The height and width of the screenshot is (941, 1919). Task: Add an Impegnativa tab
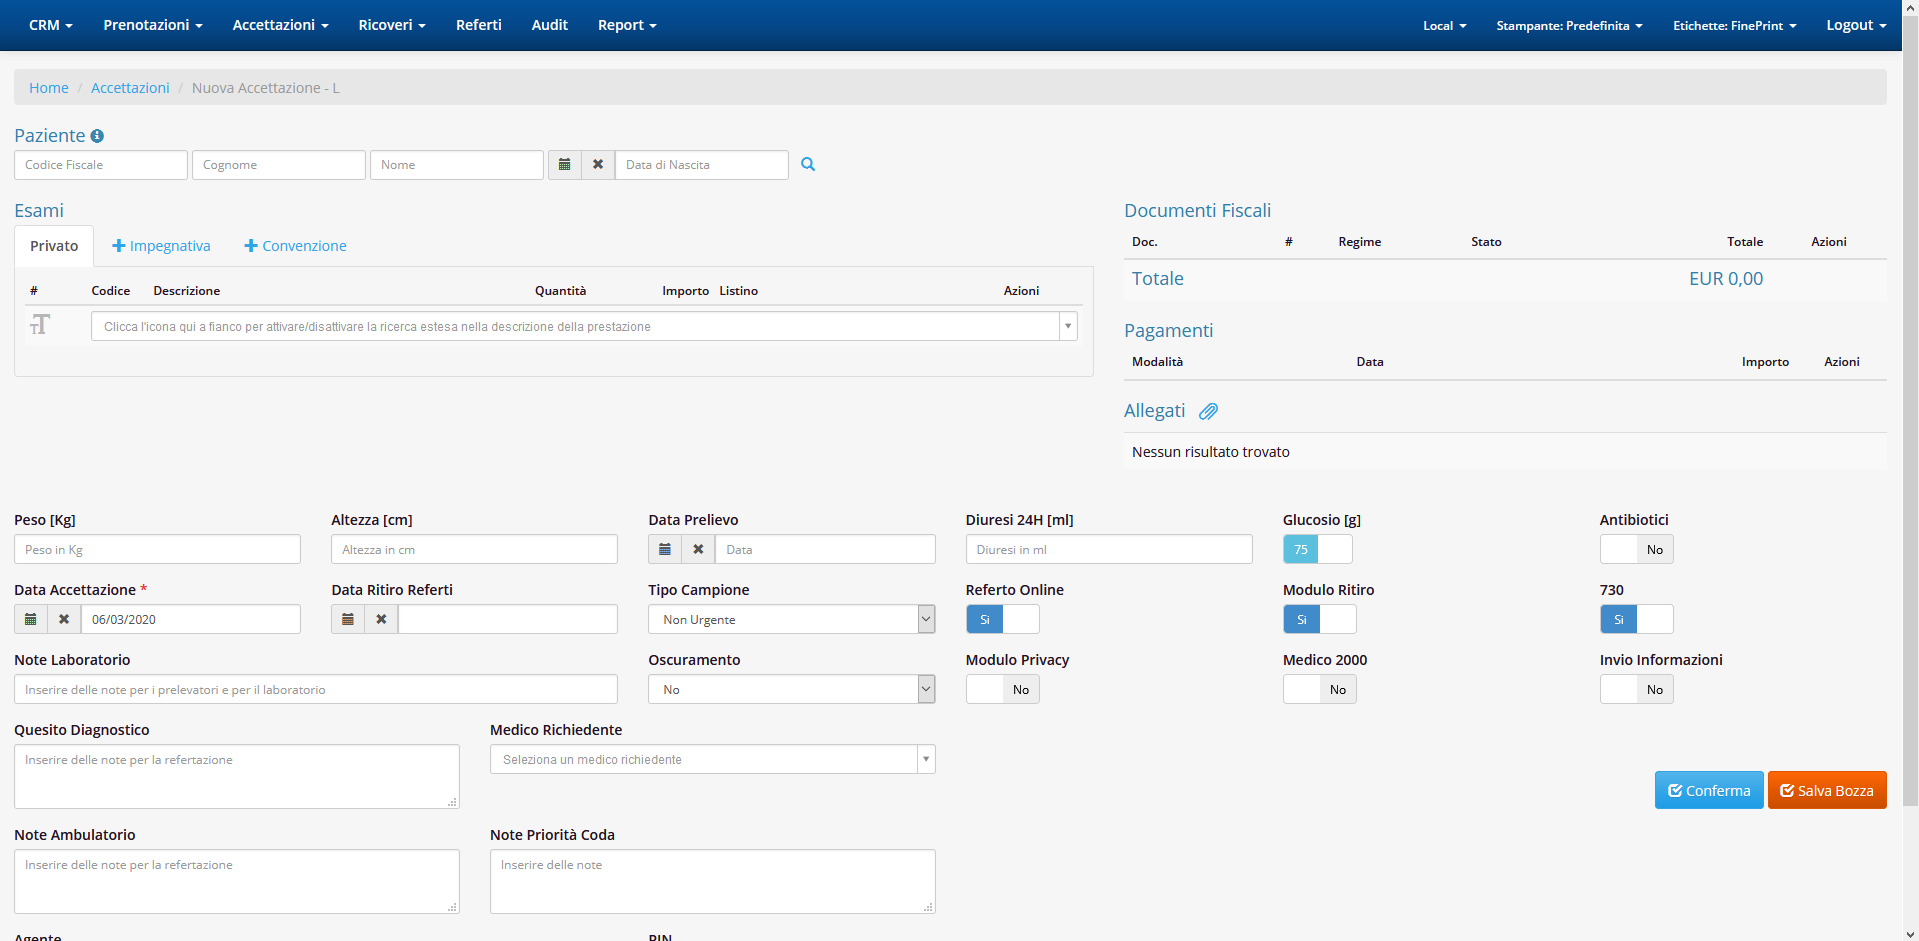tap(161, 246)
